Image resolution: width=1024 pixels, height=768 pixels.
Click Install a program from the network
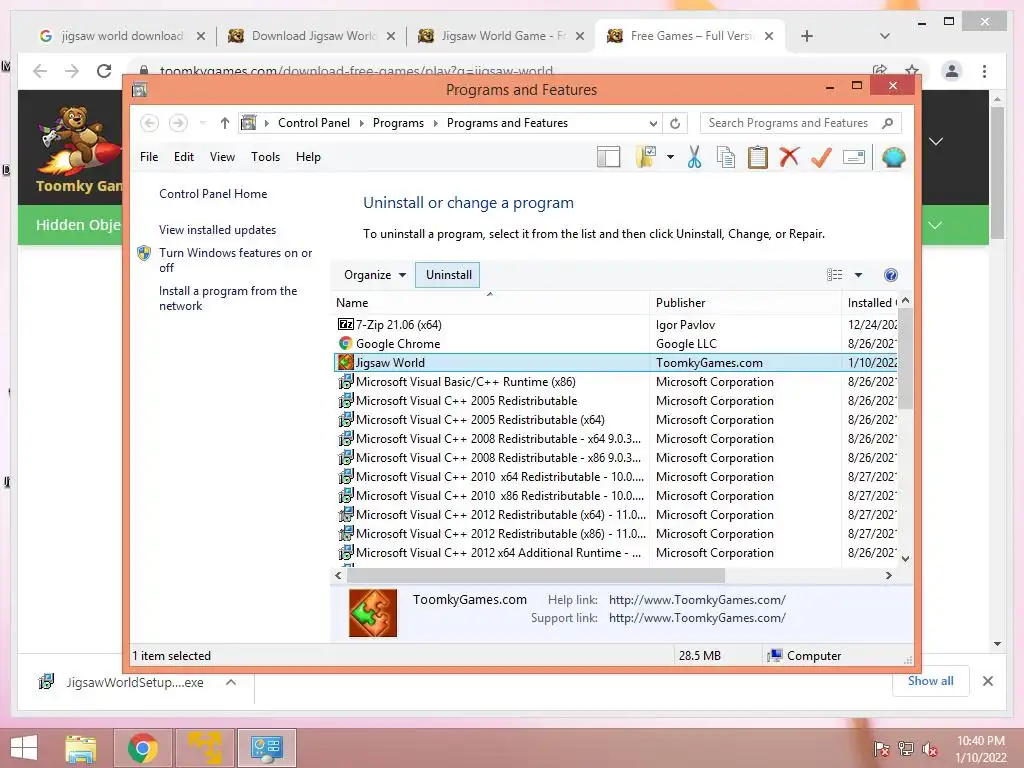tap(228, 298)
